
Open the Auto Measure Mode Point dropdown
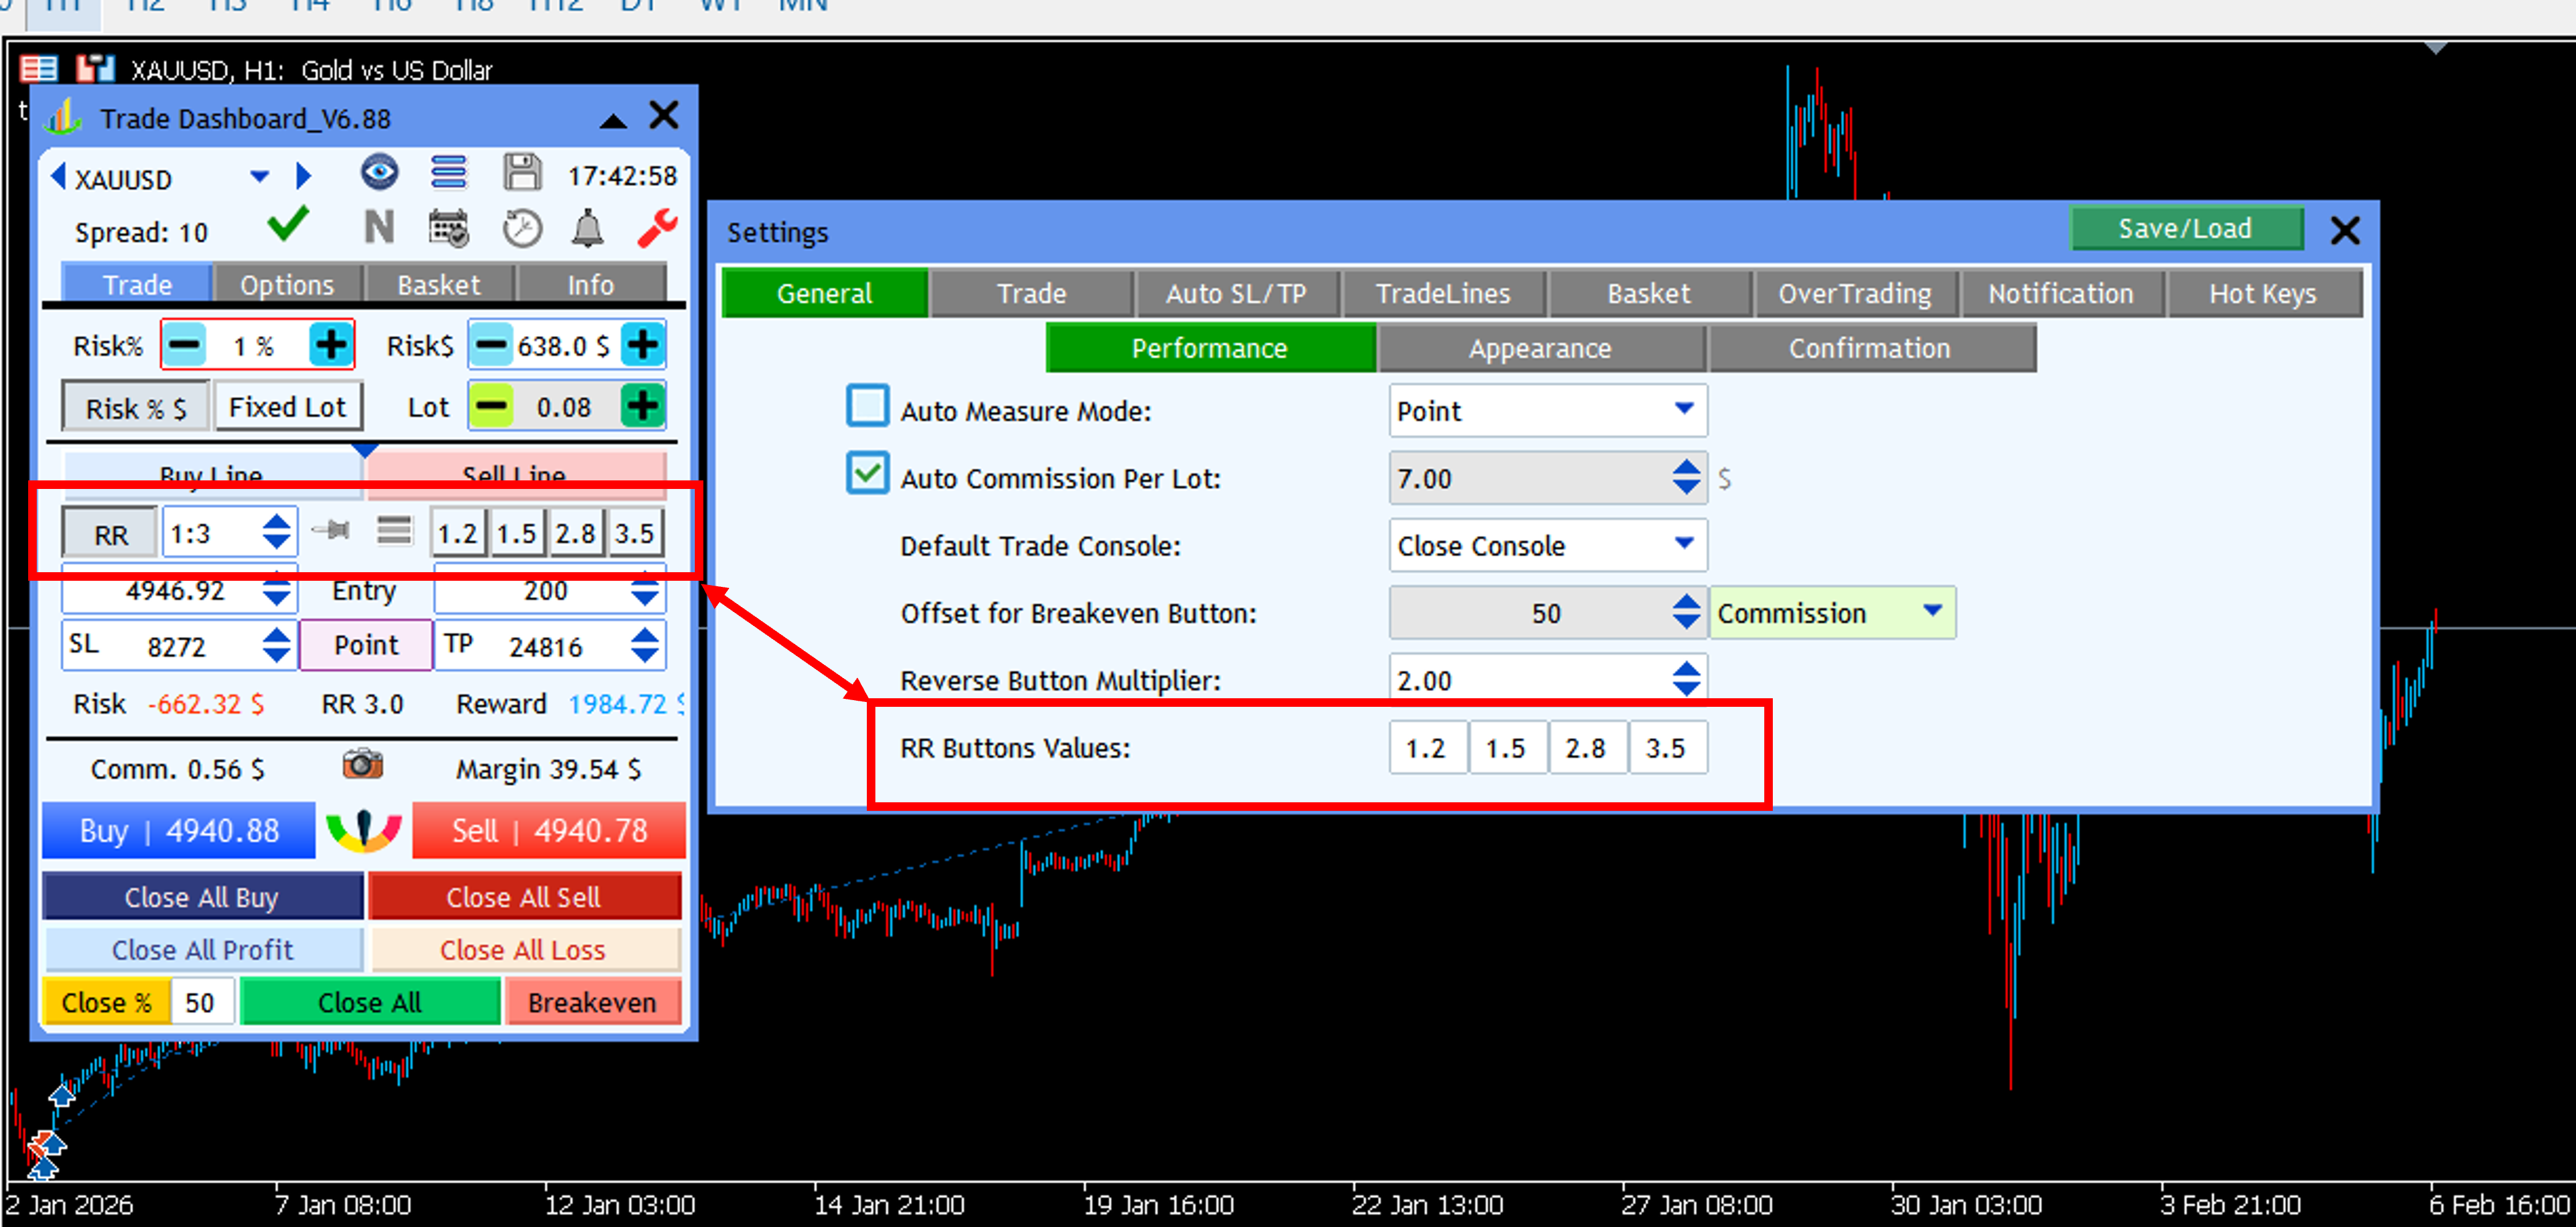(1683, 409)
